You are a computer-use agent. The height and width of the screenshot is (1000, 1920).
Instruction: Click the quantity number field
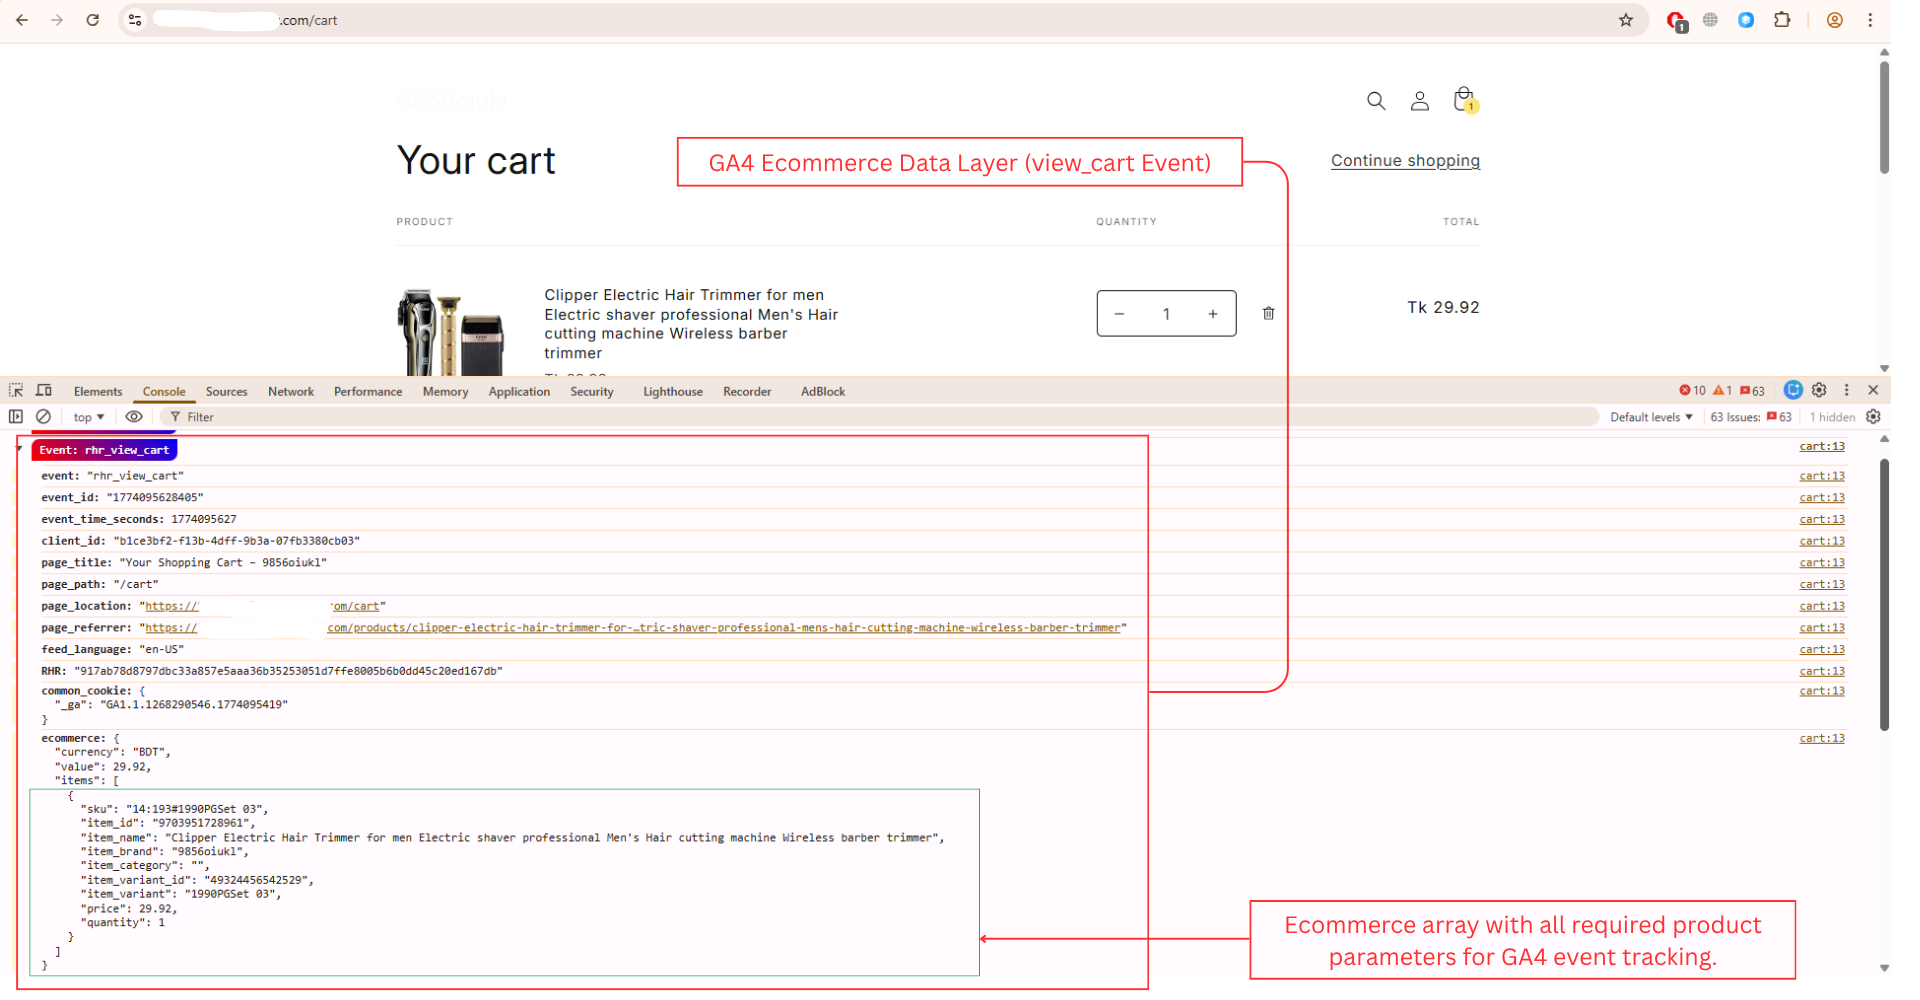pos(1166,314)
